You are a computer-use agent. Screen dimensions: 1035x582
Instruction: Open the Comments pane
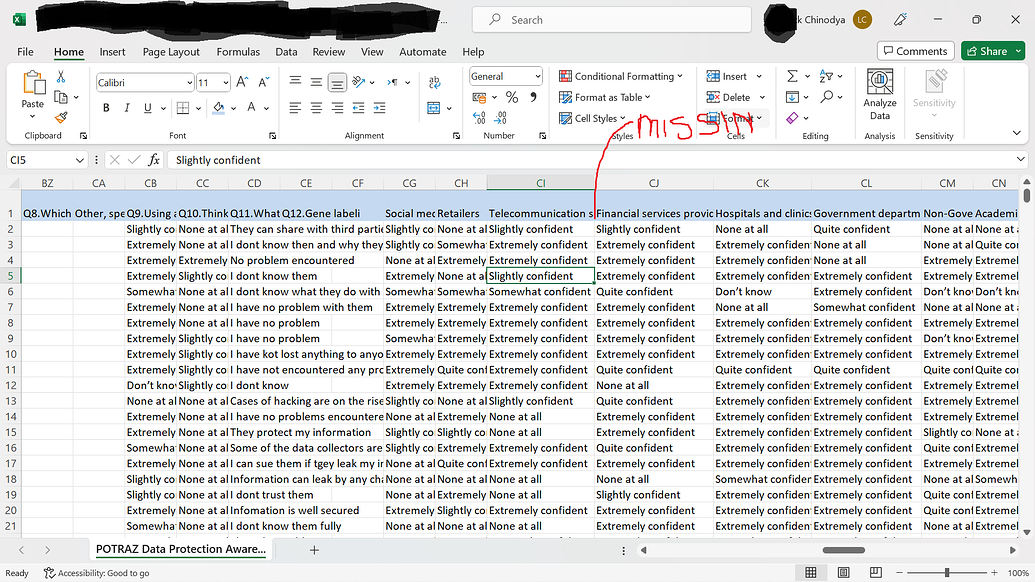click(x=915, y=50)
